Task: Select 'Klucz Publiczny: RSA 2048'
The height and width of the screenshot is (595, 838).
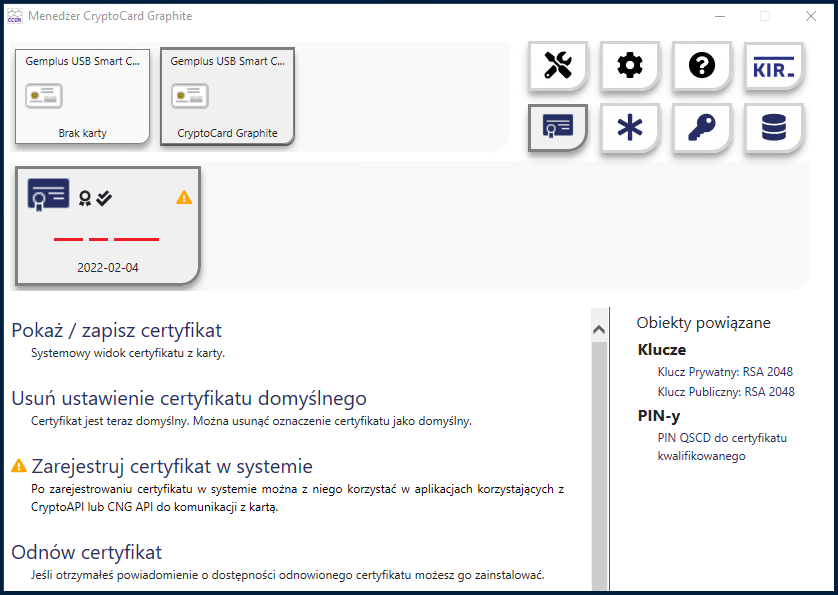Action: click(x=726, y=392)
